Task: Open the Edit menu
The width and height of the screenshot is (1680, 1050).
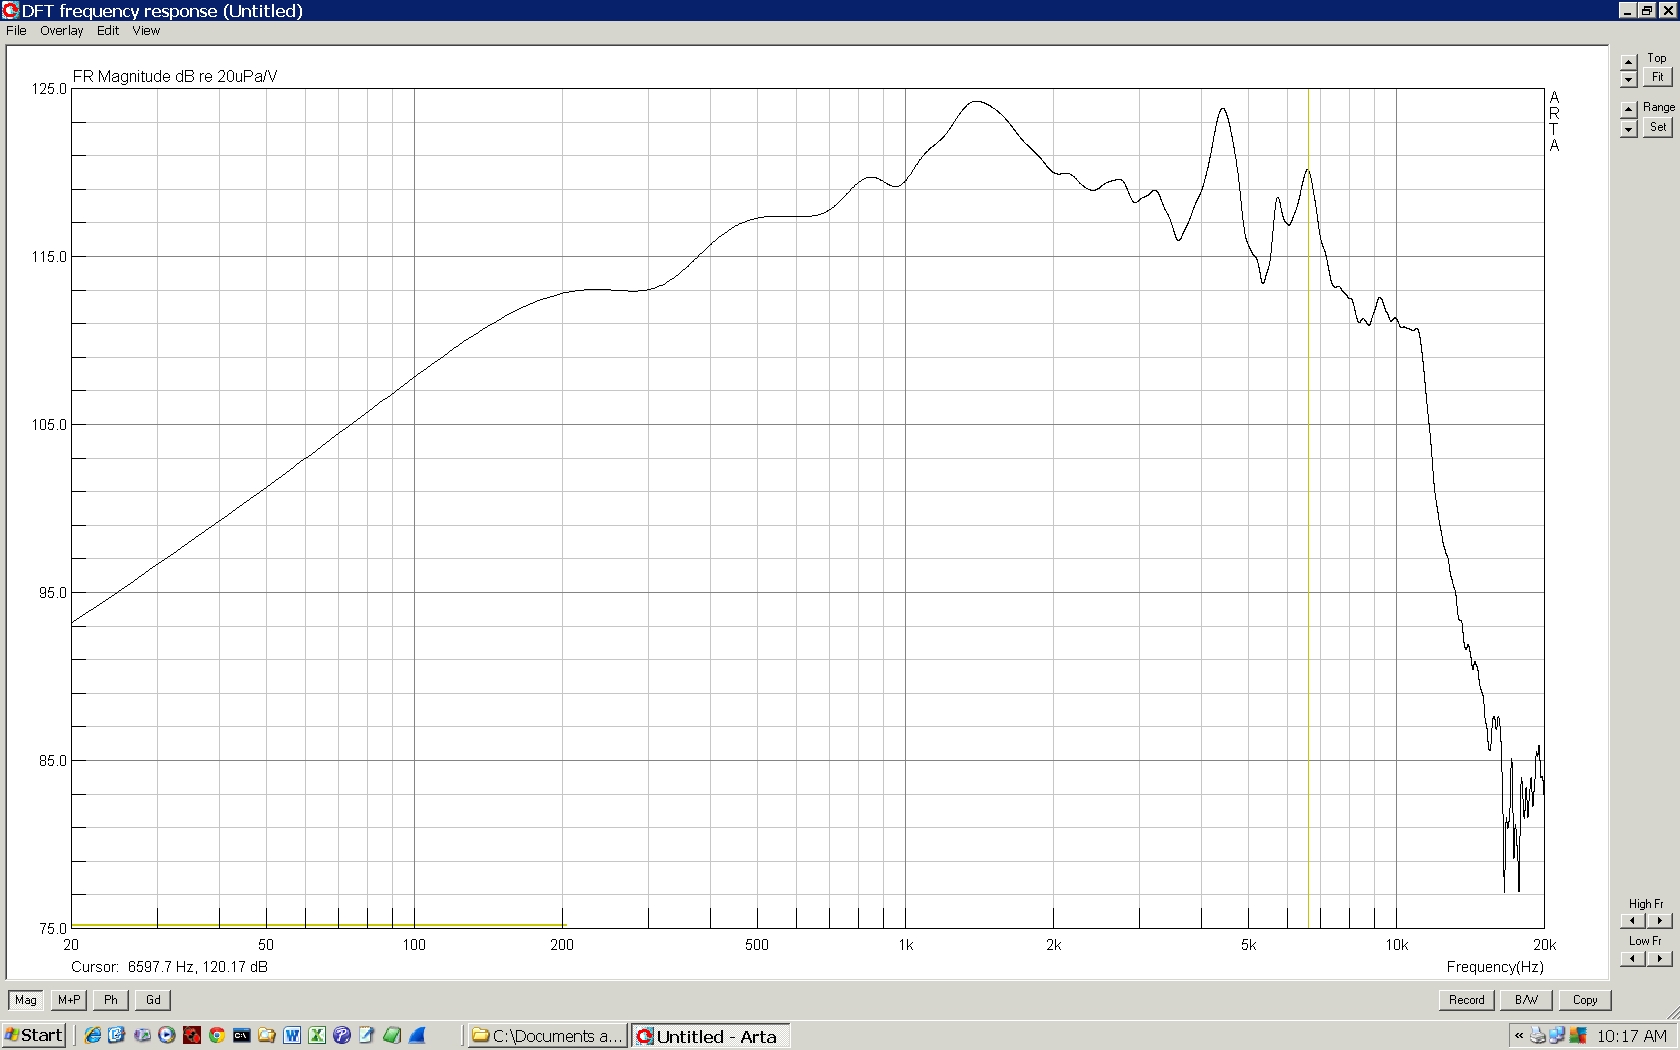Action: pyautogui.click(x=108, y=31)
